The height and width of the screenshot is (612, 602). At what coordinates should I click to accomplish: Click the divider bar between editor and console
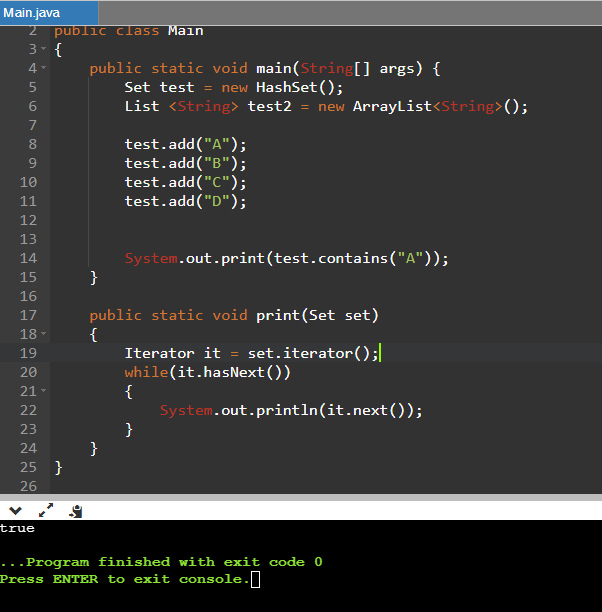301,498
